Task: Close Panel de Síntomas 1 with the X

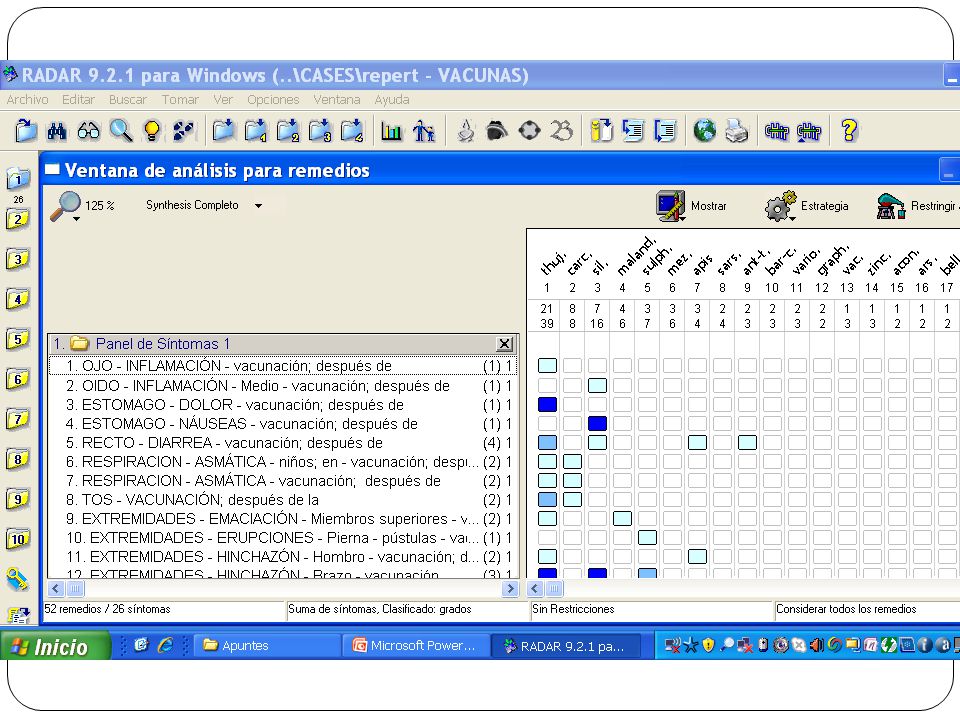Action: coord(504,344)
